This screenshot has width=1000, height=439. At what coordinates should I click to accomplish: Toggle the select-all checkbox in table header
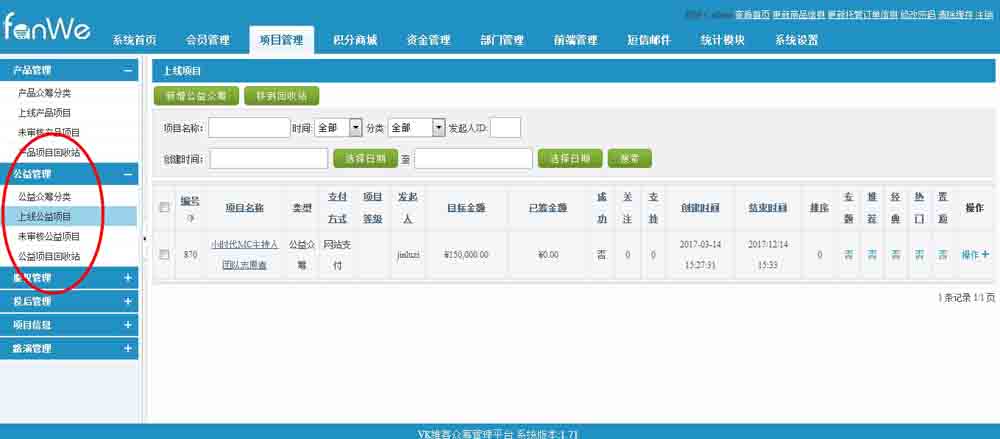click(x=164, y=207)
